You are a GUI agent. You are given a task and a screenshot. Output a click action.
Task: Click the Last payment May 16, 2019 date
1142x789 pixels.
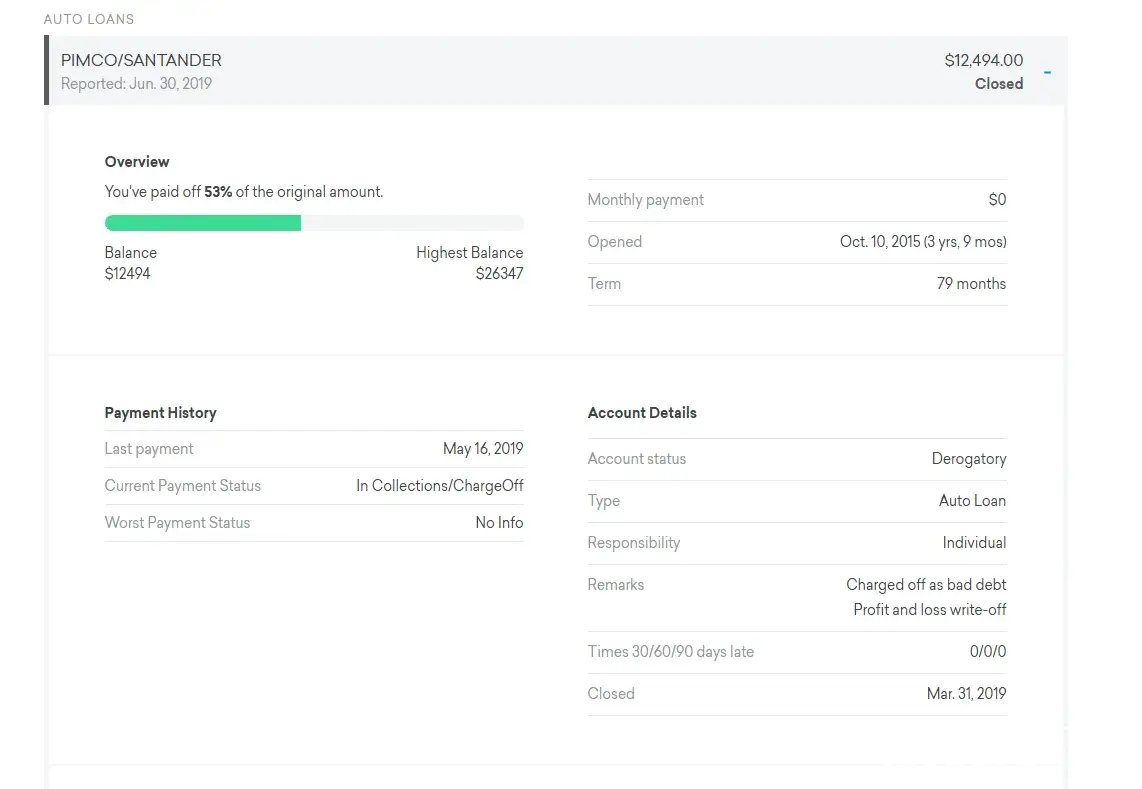pyautogui.click(x=482, y=449)
